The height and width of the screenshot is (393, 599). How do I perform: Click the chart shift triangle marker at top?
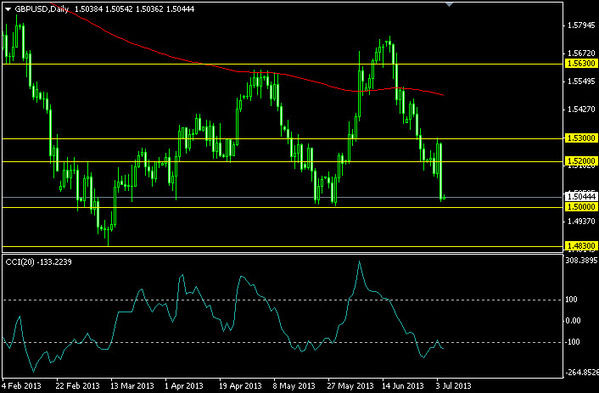pos(449,5)
